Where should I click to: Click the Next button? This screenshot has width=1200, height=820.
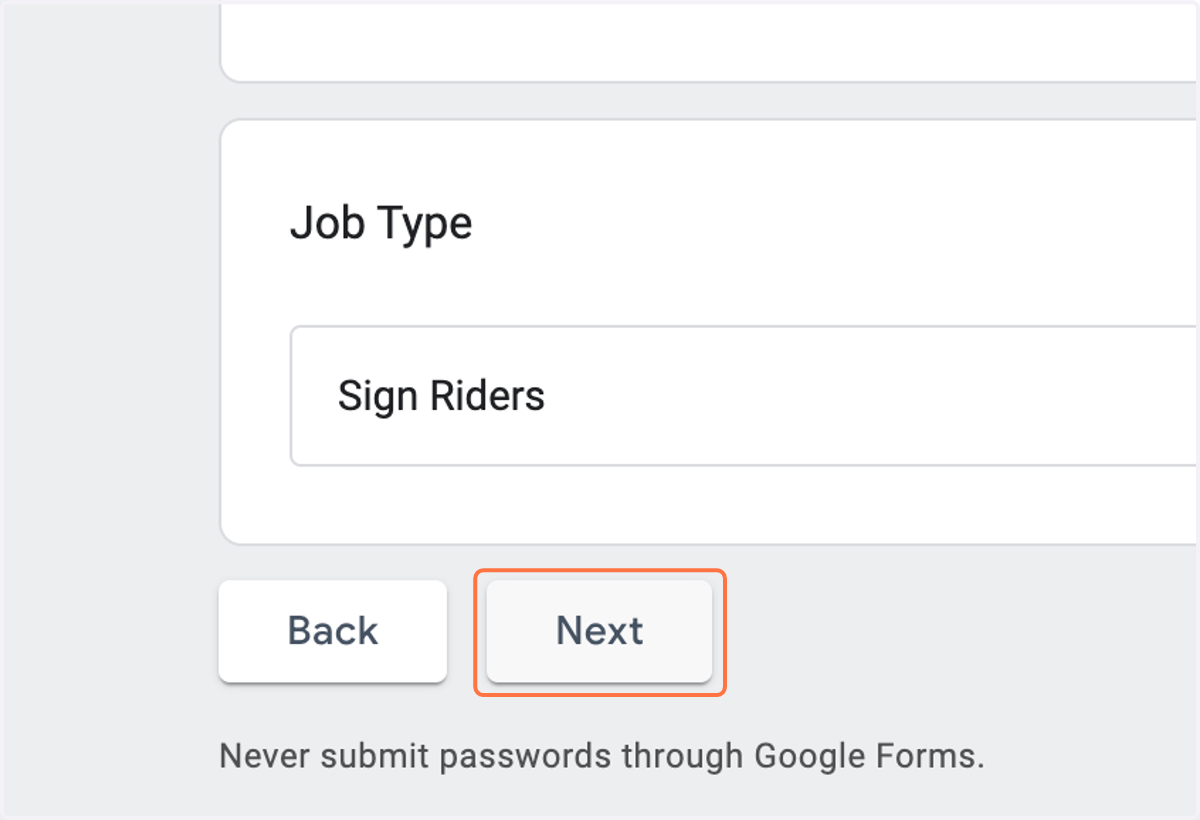pyautogui.click(x=599, y=631)
